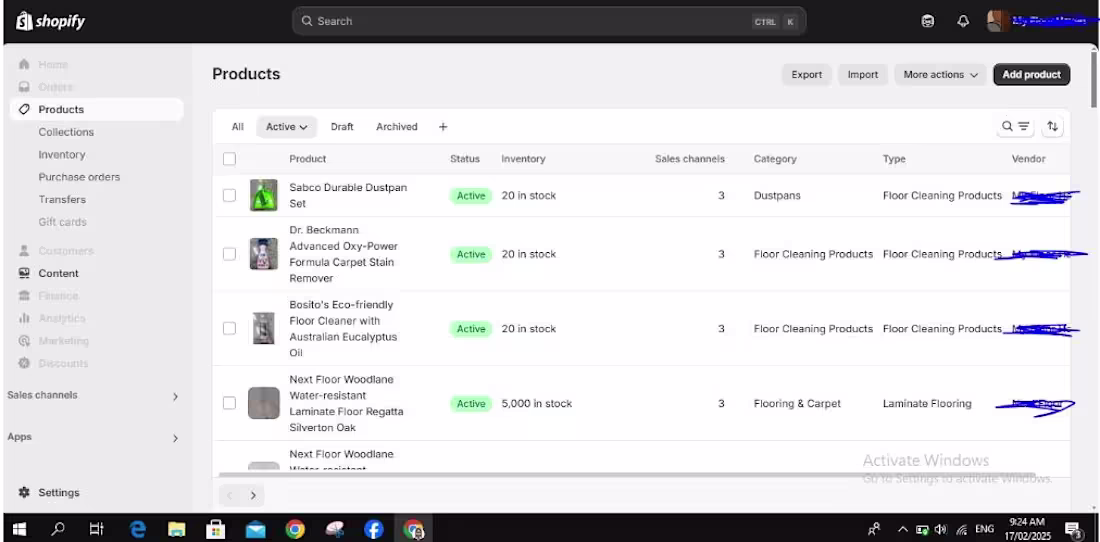The image size is (1100, 542).
Task: Select all products checkbox in header
Action: 229,159
